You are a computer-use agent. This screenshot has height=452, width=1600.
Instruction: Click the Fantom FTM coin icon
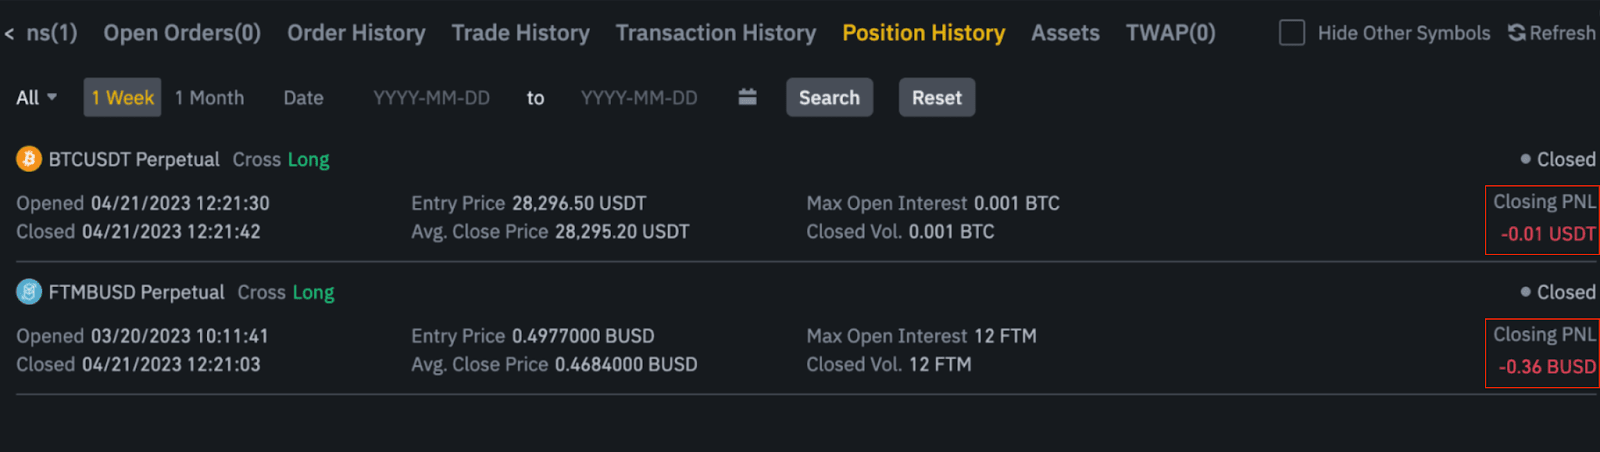(x=29, y=292)
